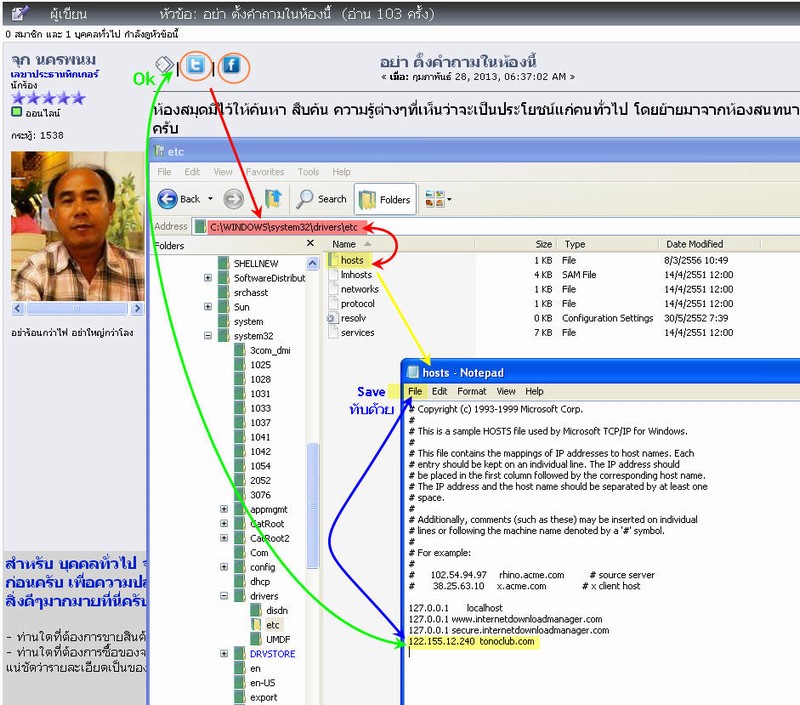Click the tonoclub.com hosts entry line
This screenshot has width=800, height=705.
472,641
